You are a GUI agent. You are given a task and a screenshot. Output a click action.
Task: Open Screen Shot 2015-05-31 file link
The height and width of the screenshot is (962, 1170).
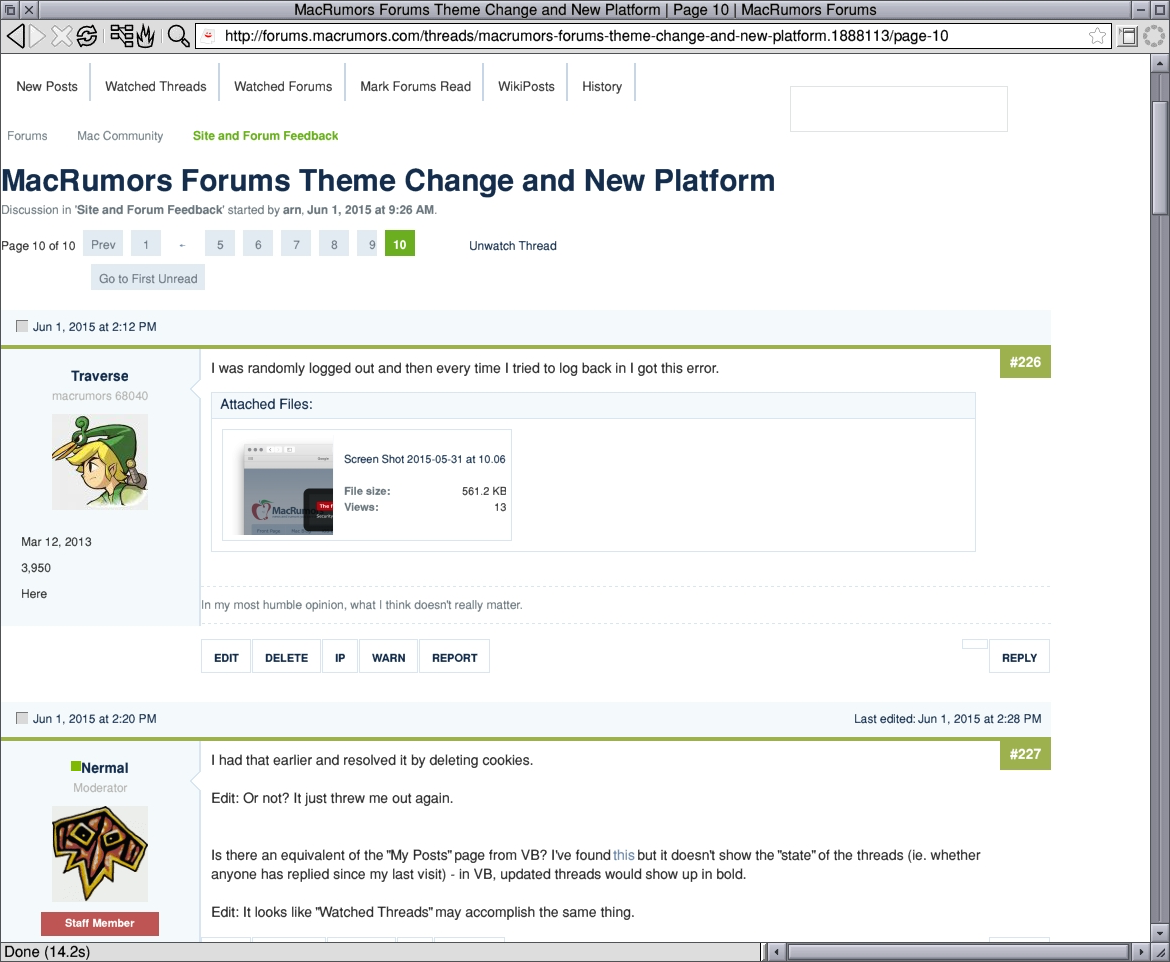(425, 459)
